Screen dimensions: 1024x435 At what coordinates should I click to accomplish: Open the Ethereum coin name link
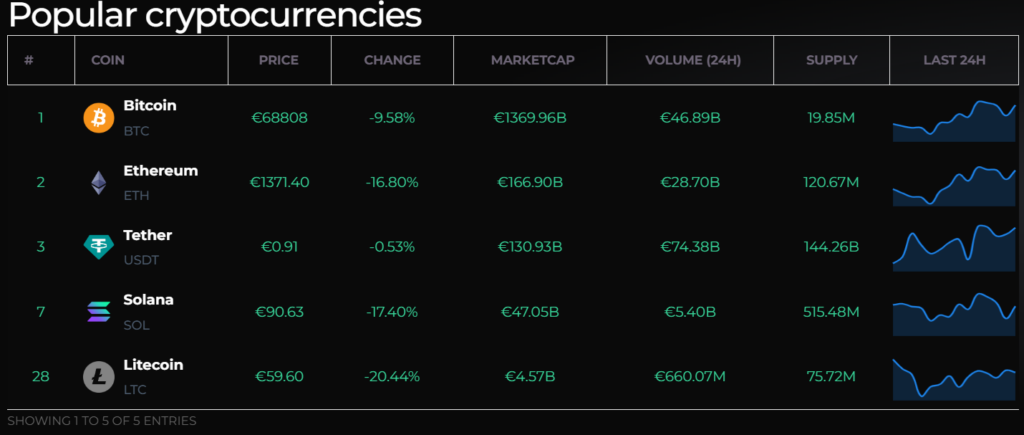pyautogui.click(x=160, y=170)
